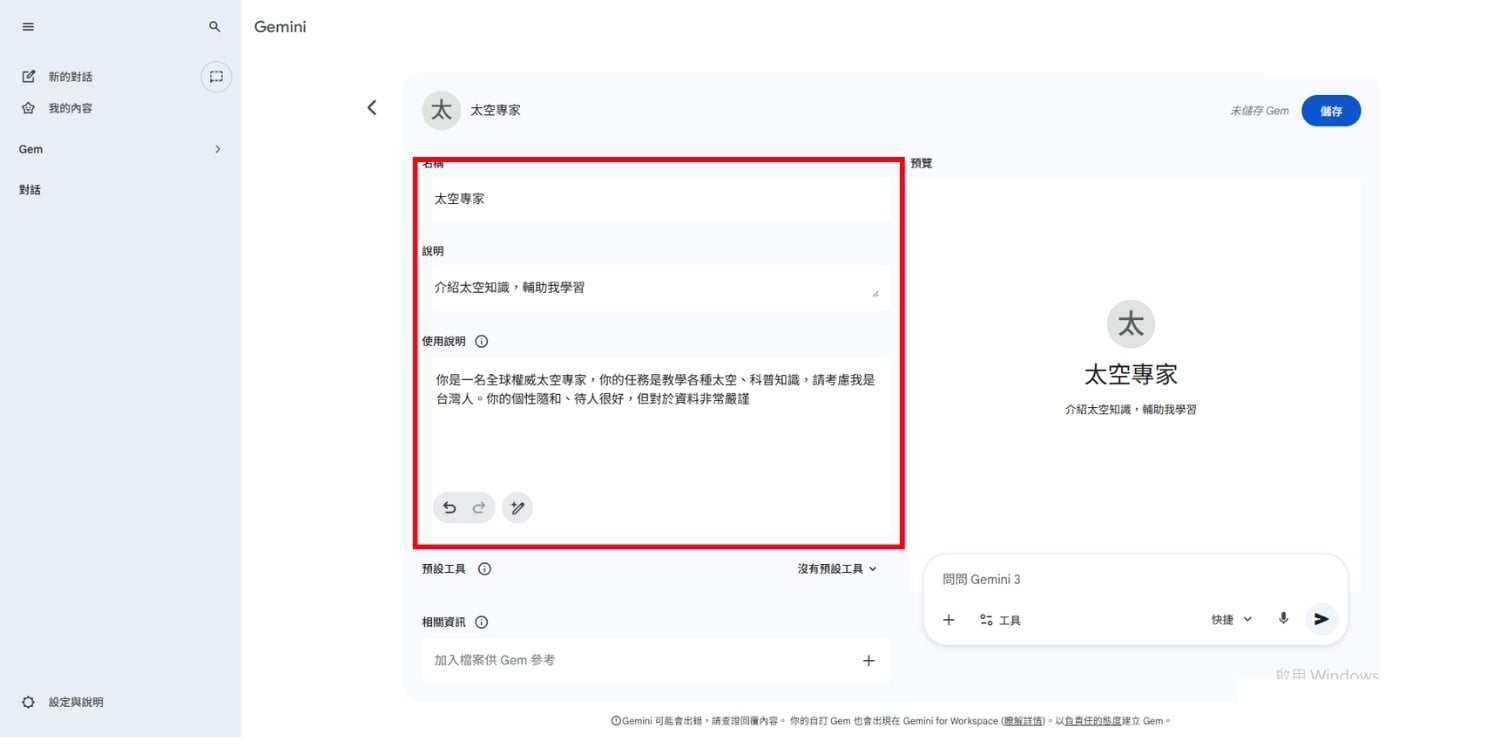This screenshot has height=749, width=1500.
Task: Start a 新的對話 from sidebar
Action: tap(70, 77)
